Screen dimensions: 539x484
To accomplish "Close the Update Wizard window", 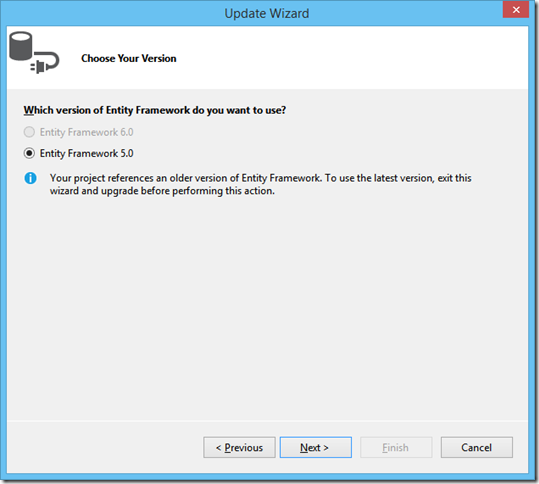I will pos(516,10).
